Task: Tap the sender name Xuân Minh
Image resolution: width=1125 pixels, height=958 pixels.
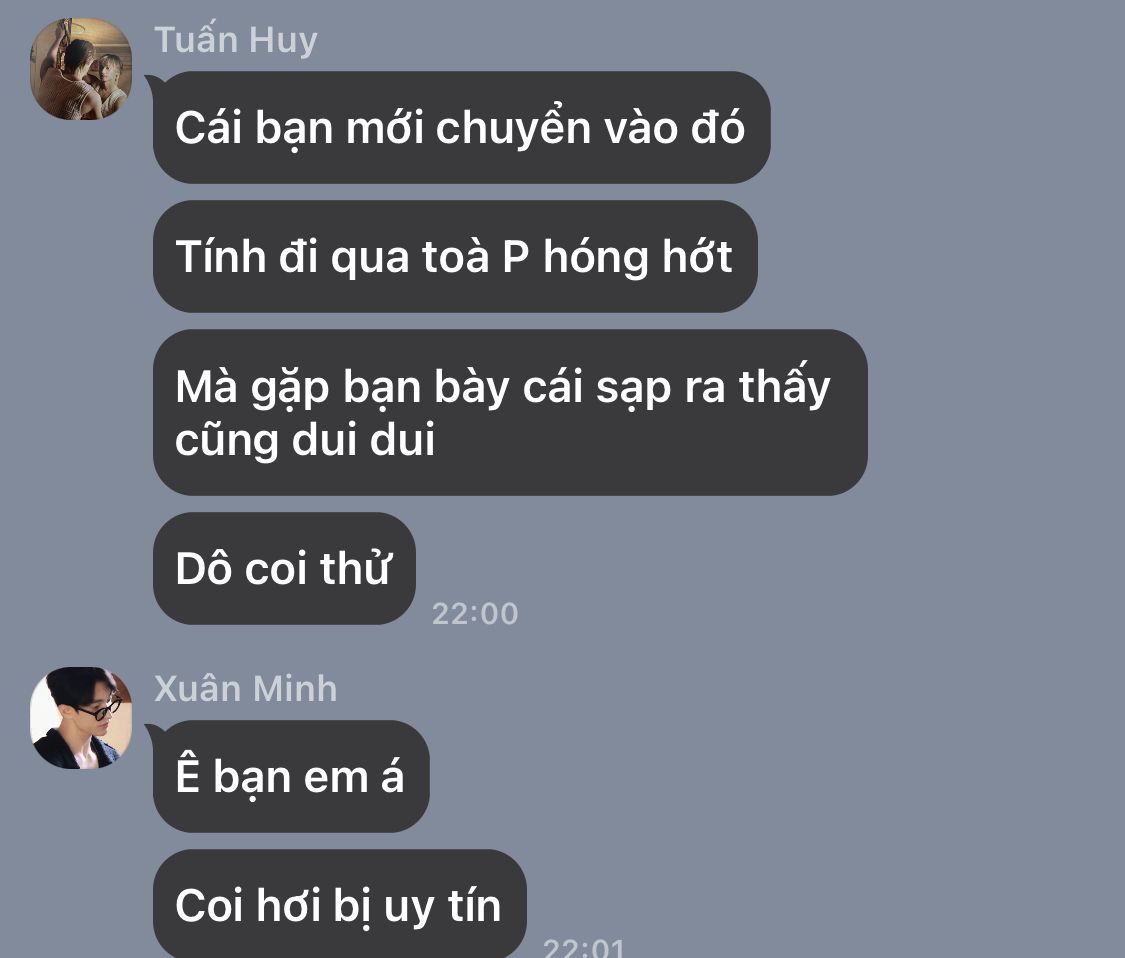Action: 245,688
